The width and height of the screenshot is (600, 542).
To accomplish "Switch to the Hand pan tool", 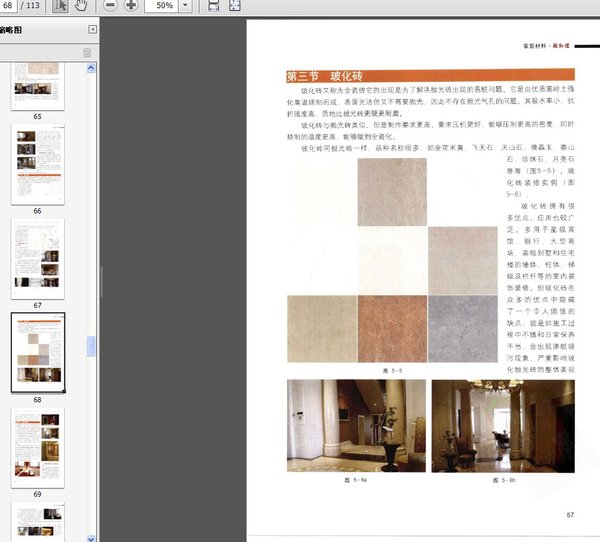I will (x=80, y=6).
